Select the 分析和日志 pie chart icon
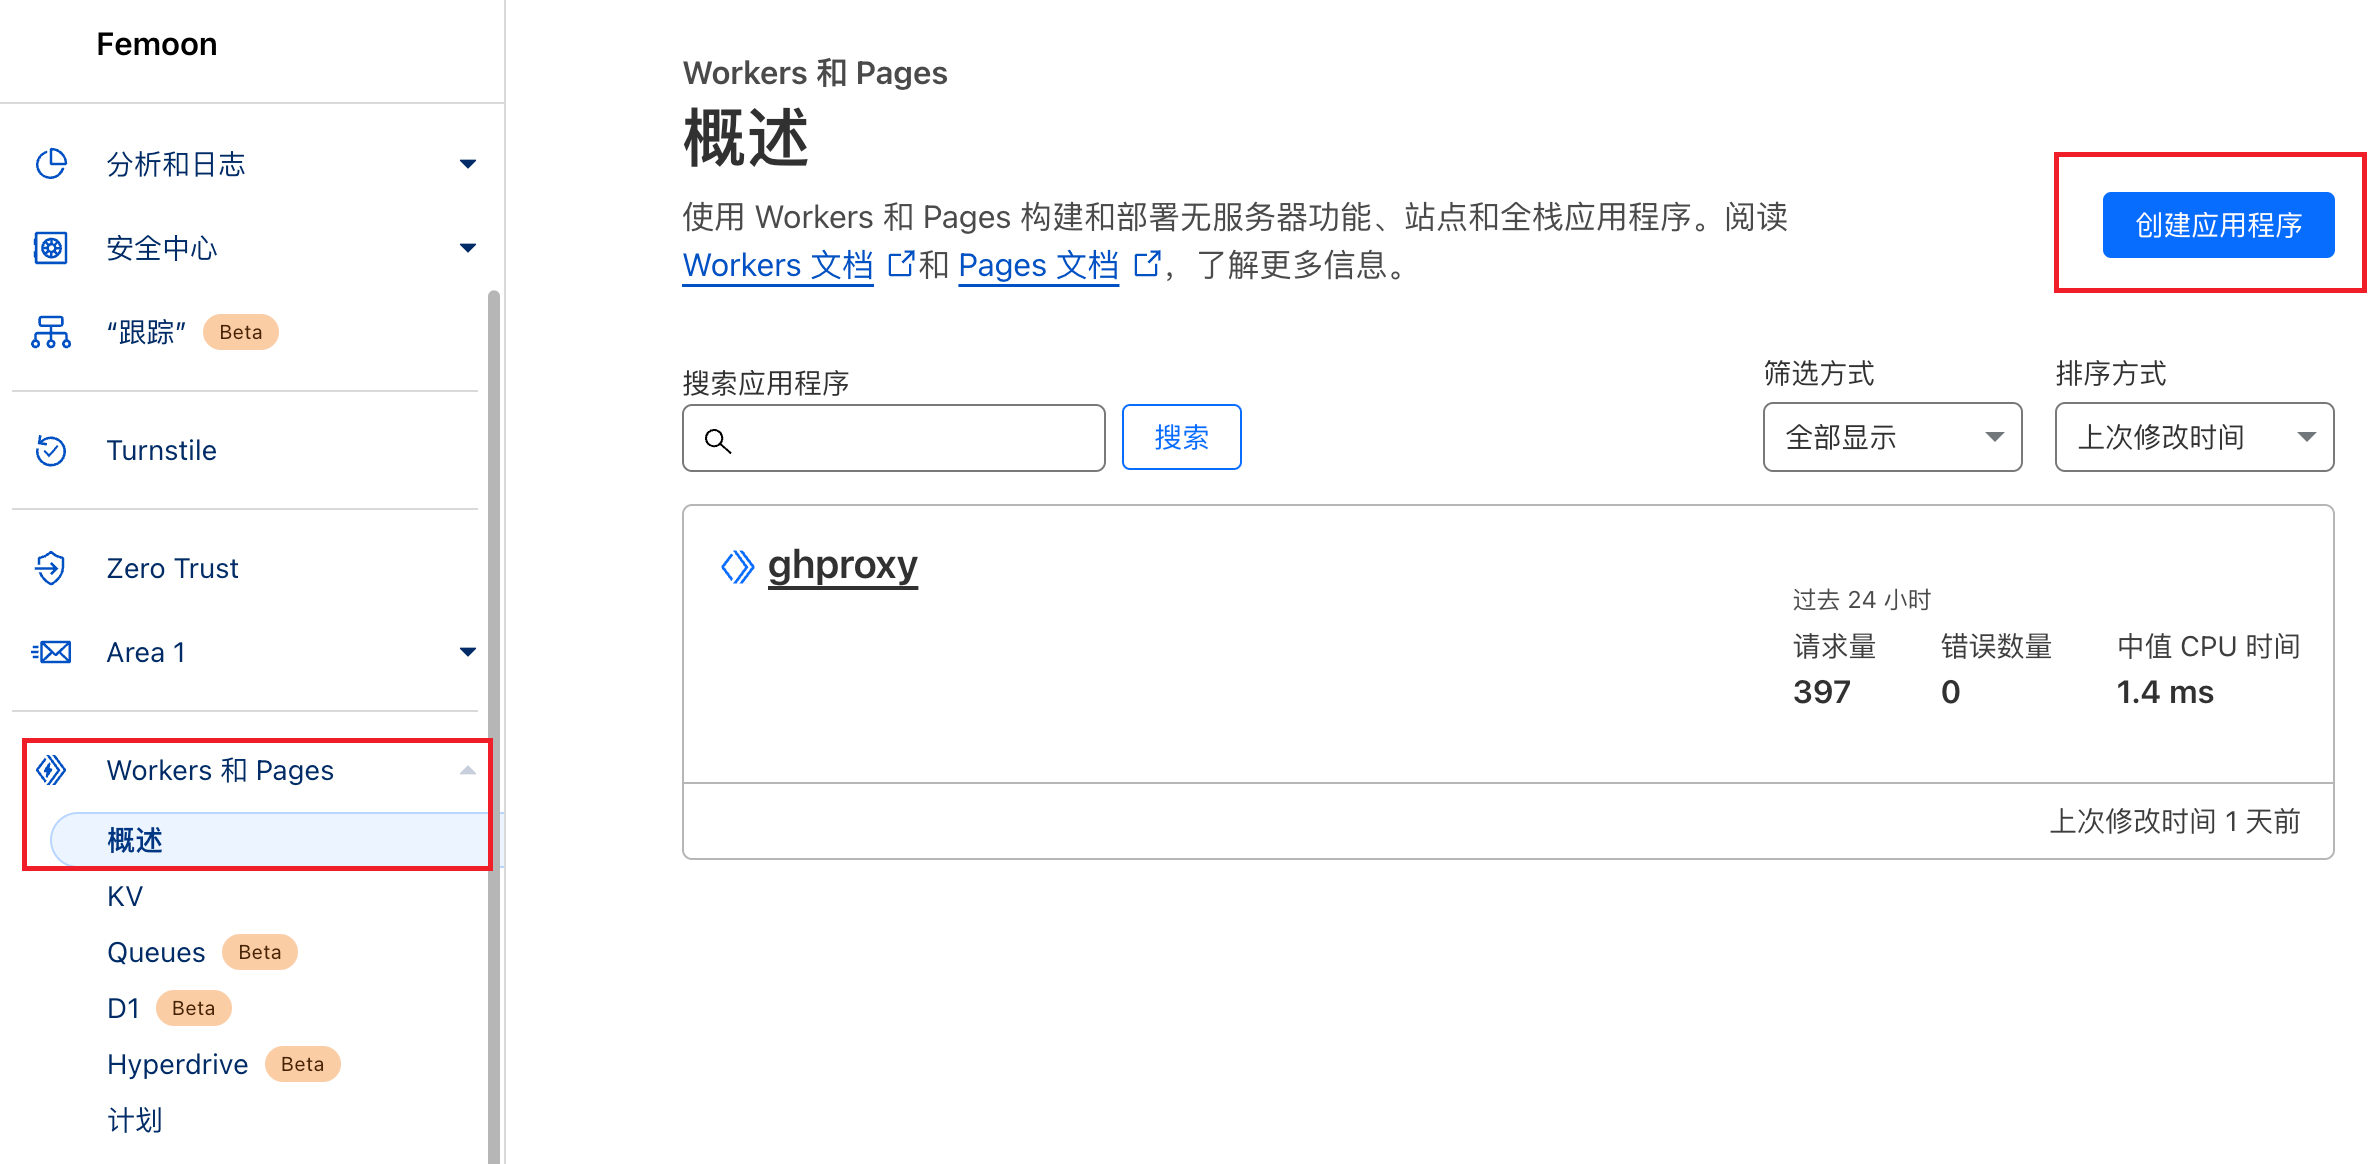 point(50,163)
